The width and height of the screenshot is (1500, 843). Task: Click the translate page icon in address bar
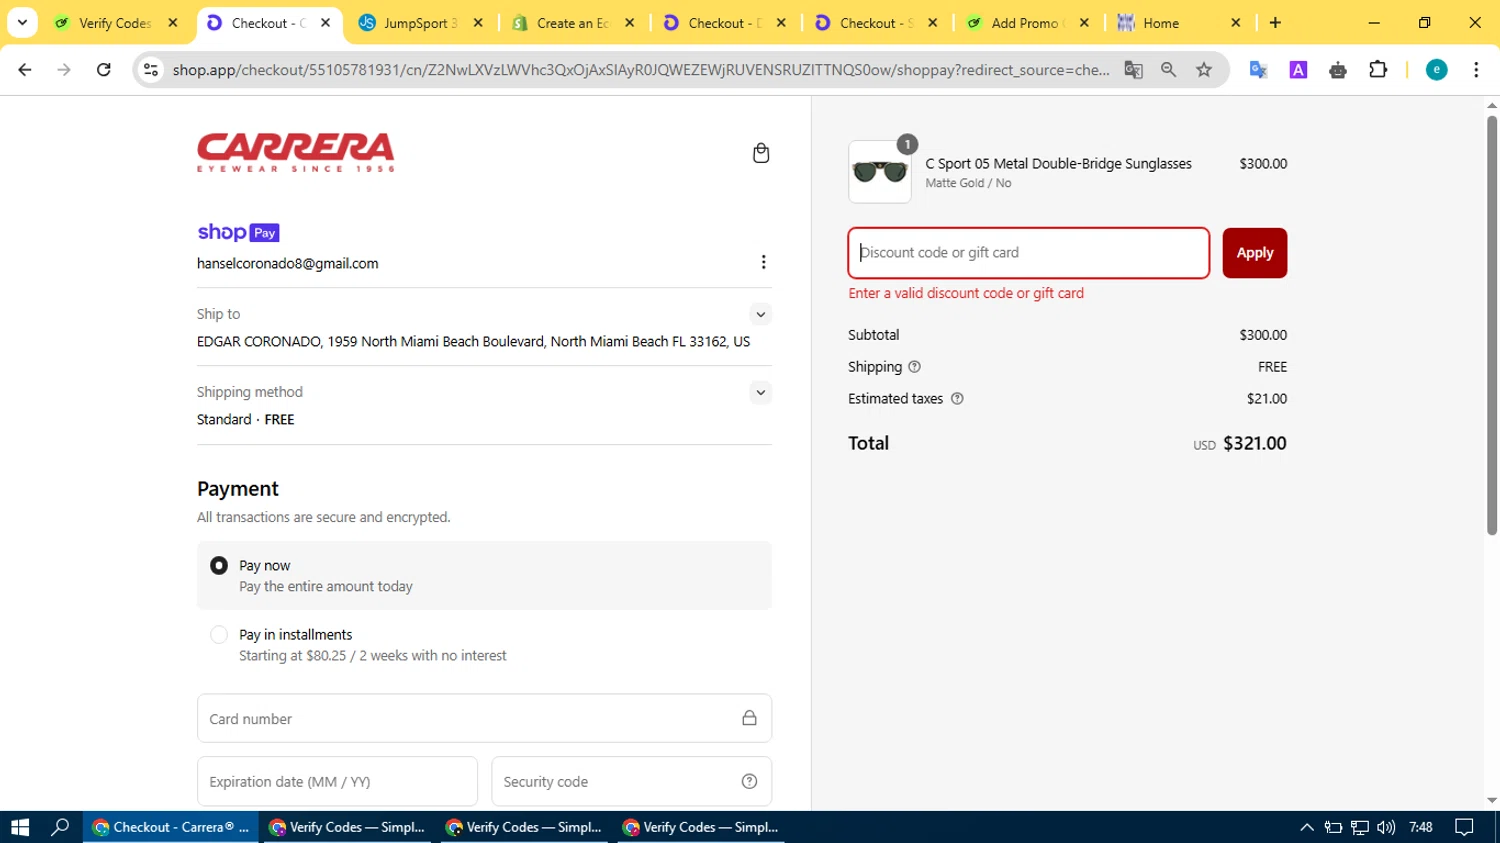(x=1133, y=69)
